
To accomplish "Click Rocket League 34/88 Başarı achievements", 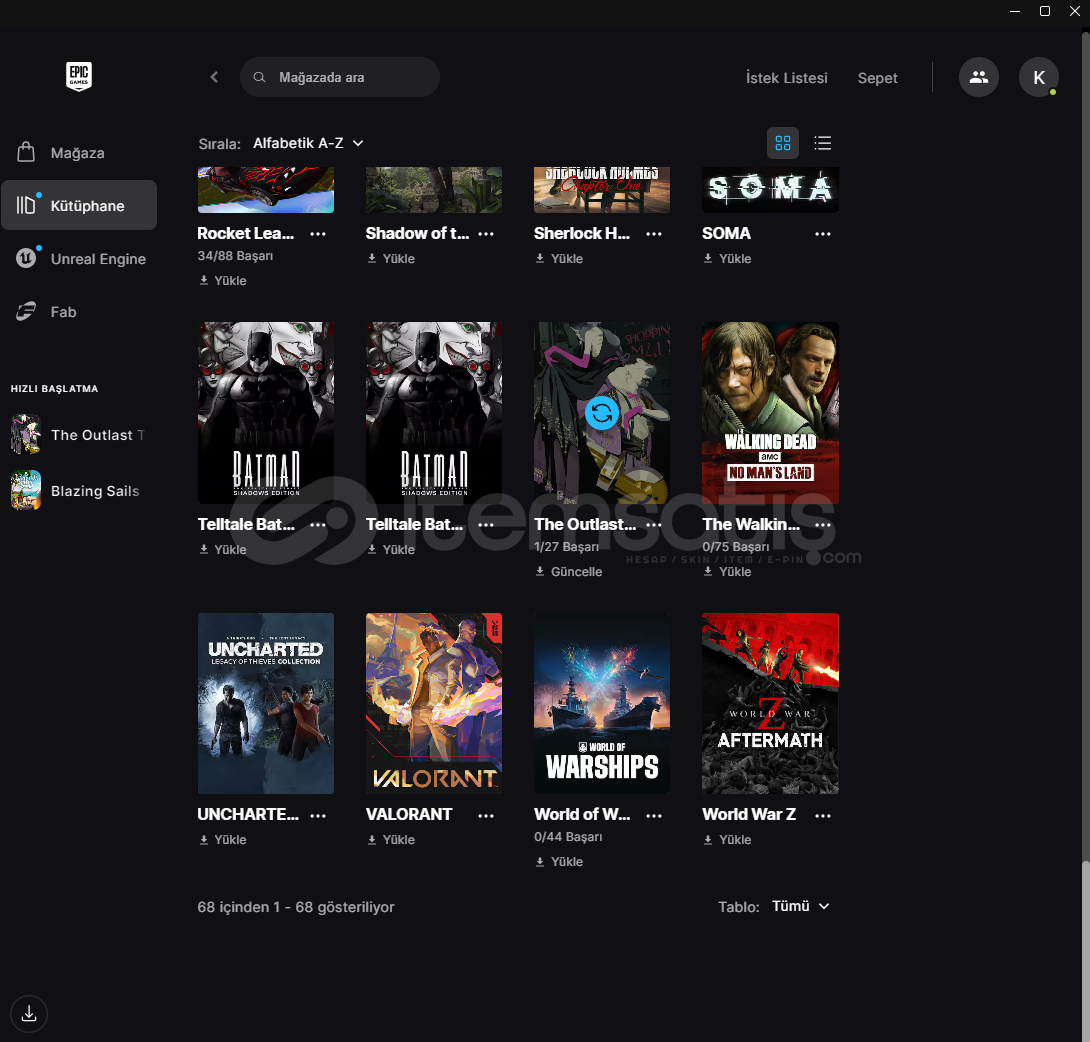I will tap(236, 256).
